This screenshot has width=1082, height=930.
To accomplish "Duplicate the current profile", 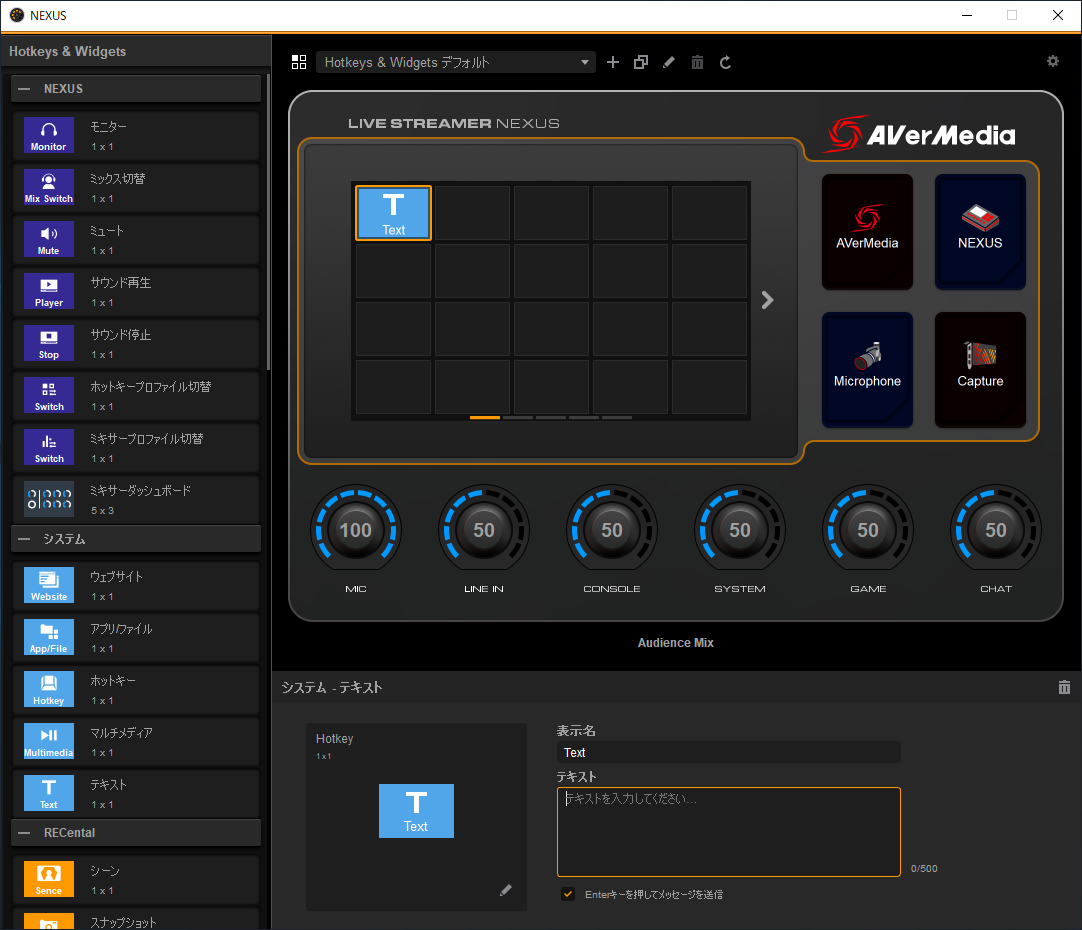I will tap(641, 63).
